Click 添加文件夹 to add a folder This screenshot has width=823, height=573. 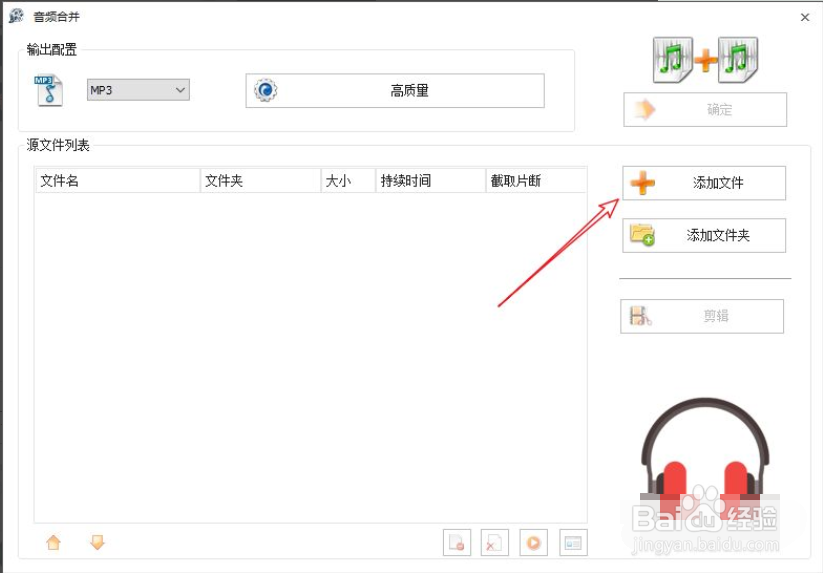(704, 236)
